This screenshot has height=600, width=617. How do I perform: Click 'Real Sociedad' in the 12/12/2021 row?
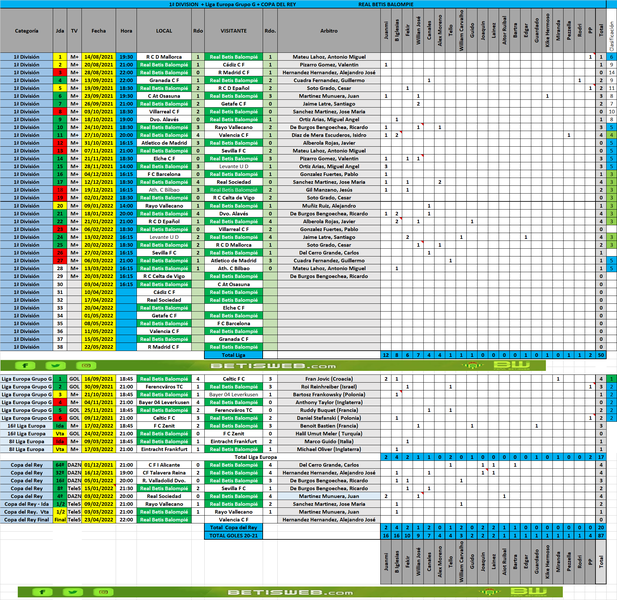click(234, 182)
